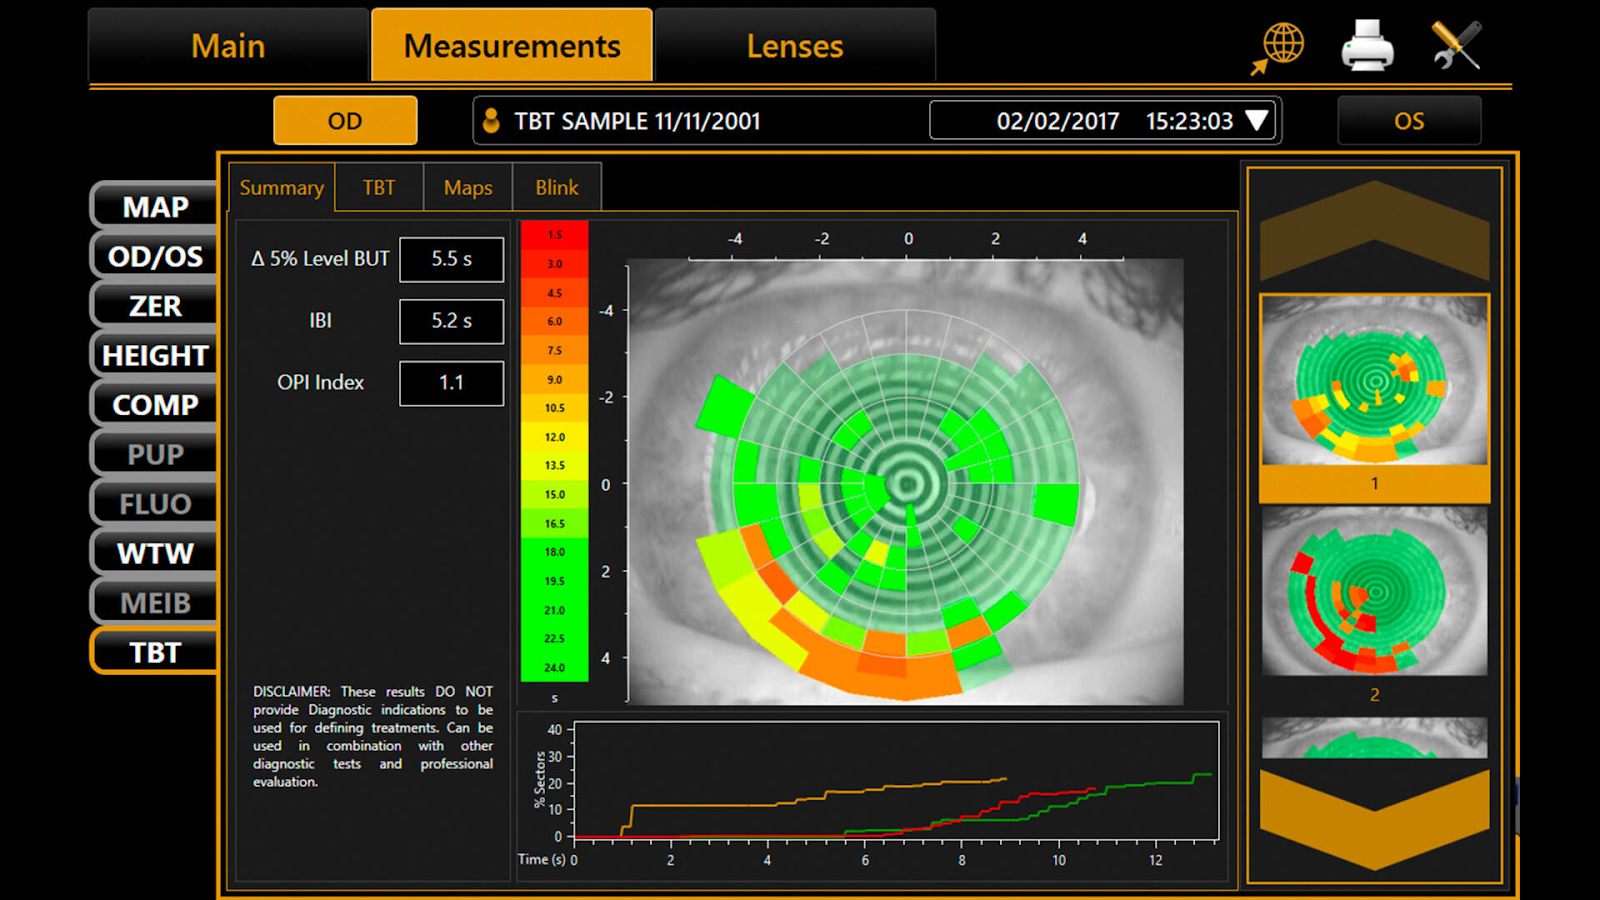Expand the exam date dropdown arrow

pyautogui.click(x=1257, y=121)
